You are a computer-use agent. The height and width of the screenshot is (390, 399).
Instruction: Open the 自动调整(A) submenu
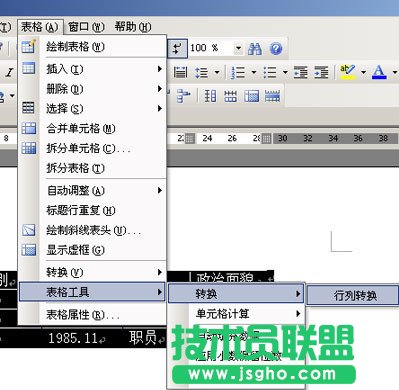(x=92, y=190)
